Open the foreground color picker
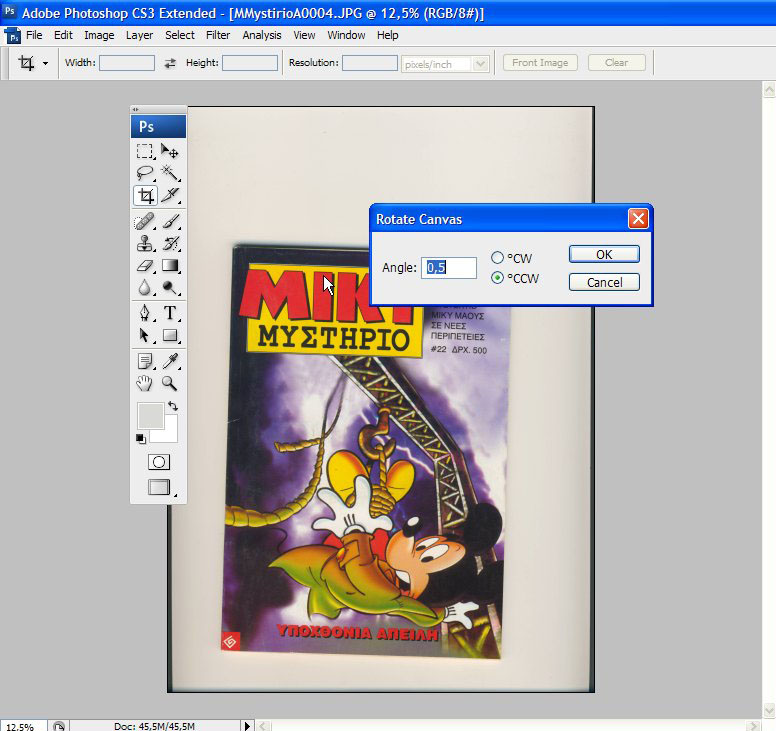 click(150, 416)
